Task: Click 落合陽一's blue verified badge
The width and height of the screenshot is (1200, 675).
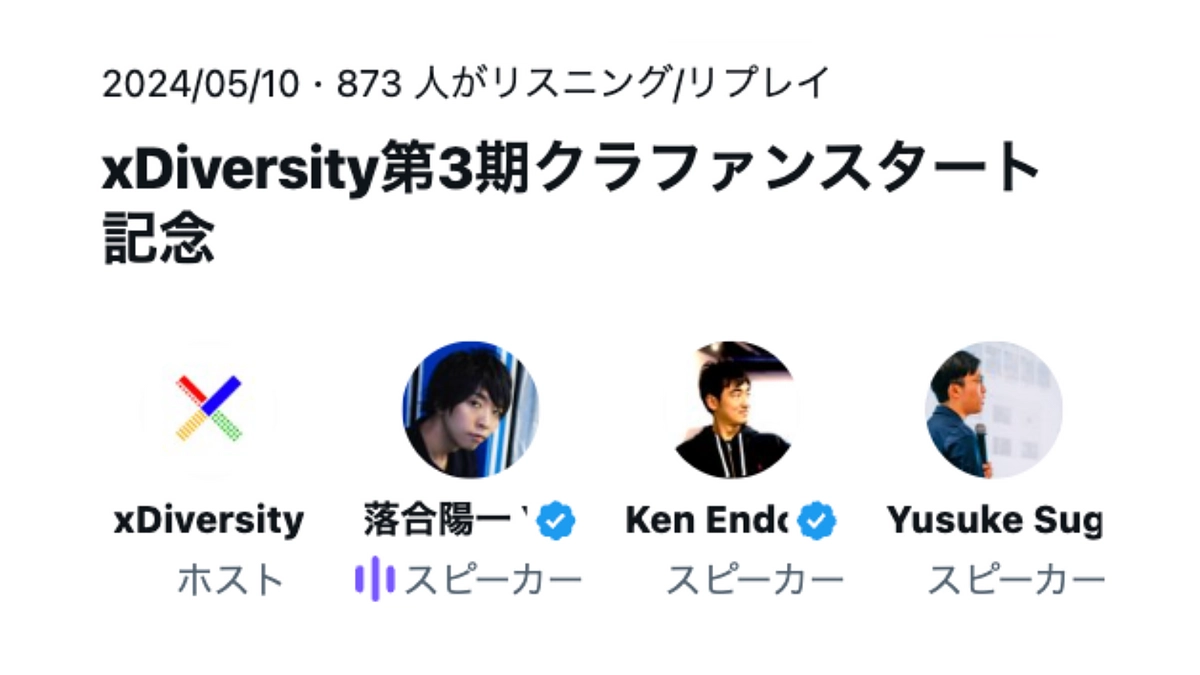Action: point(556,519)
